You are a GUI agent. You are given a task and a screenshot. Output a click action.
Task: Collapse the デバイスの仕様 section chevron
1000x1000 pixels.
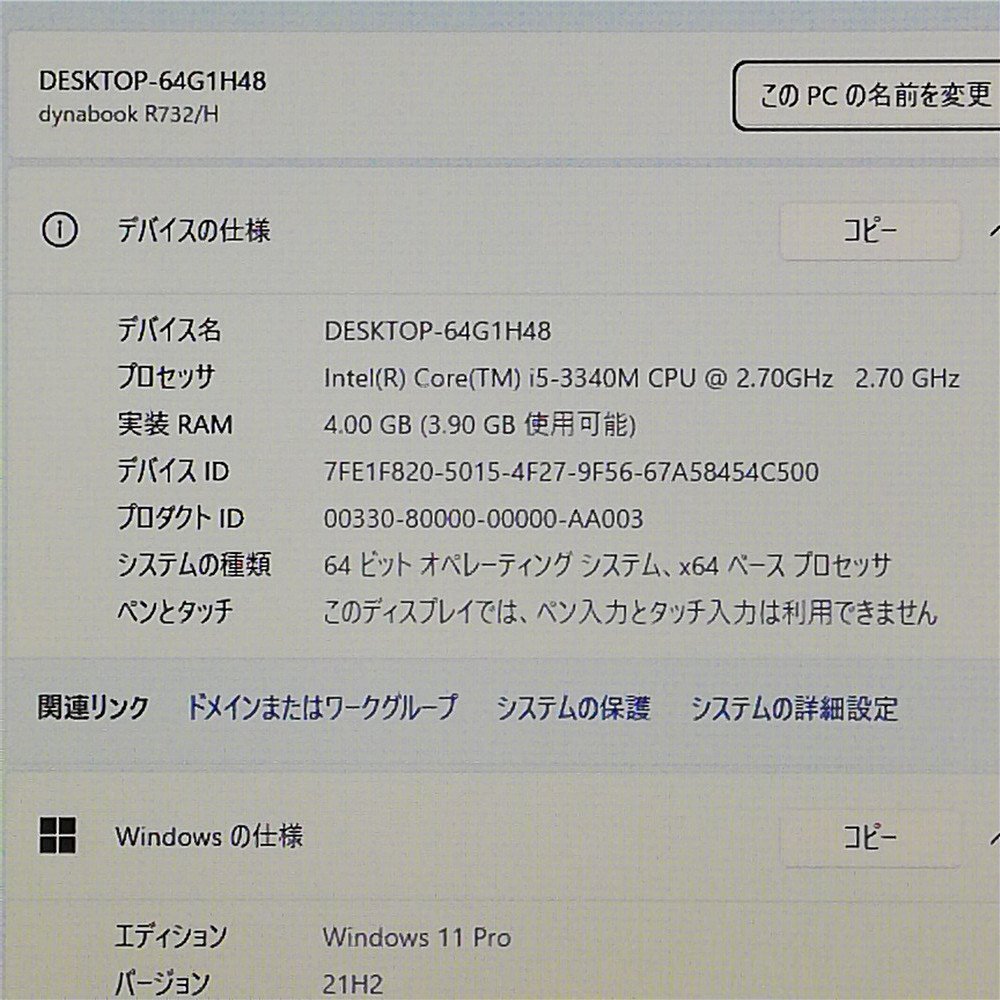[x=994, y=231]
